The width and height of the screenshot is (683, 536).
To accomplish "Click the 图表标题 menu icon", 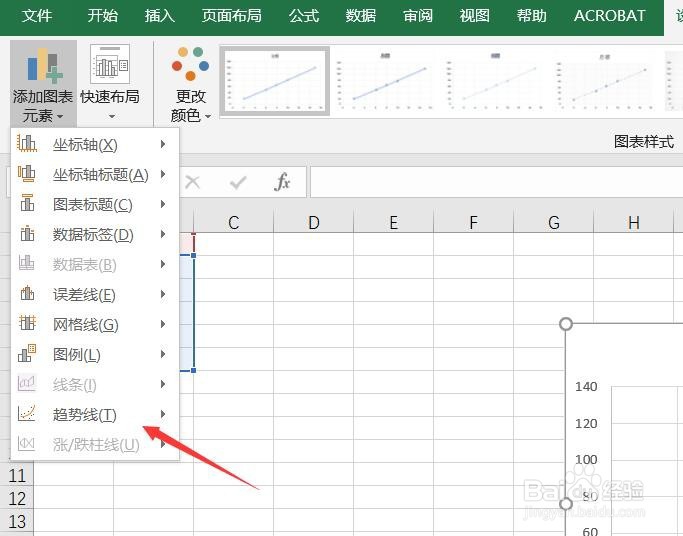I will point(27,204).
